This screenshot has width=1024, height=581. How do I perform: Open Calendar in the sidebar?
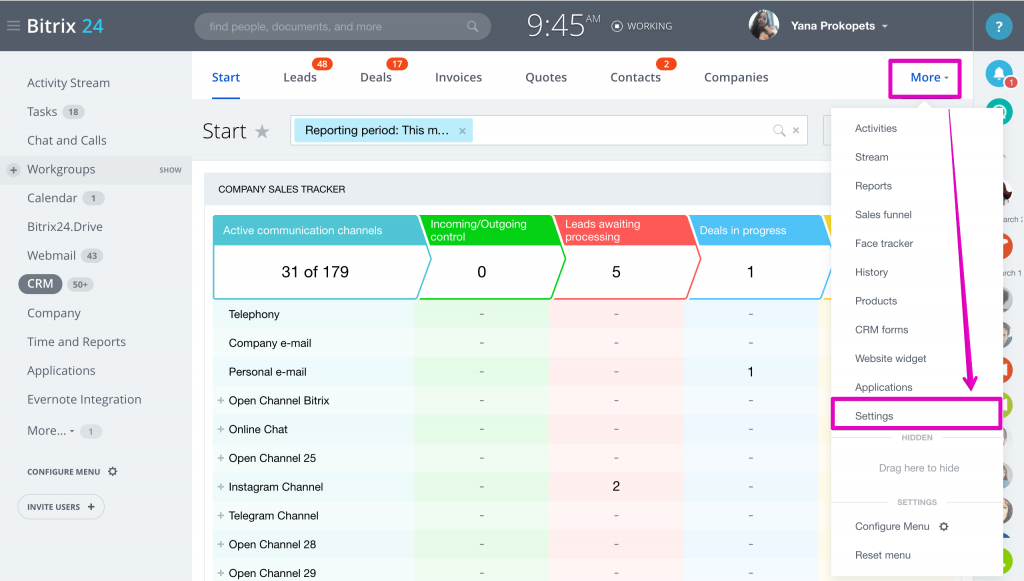coord(52,198)
